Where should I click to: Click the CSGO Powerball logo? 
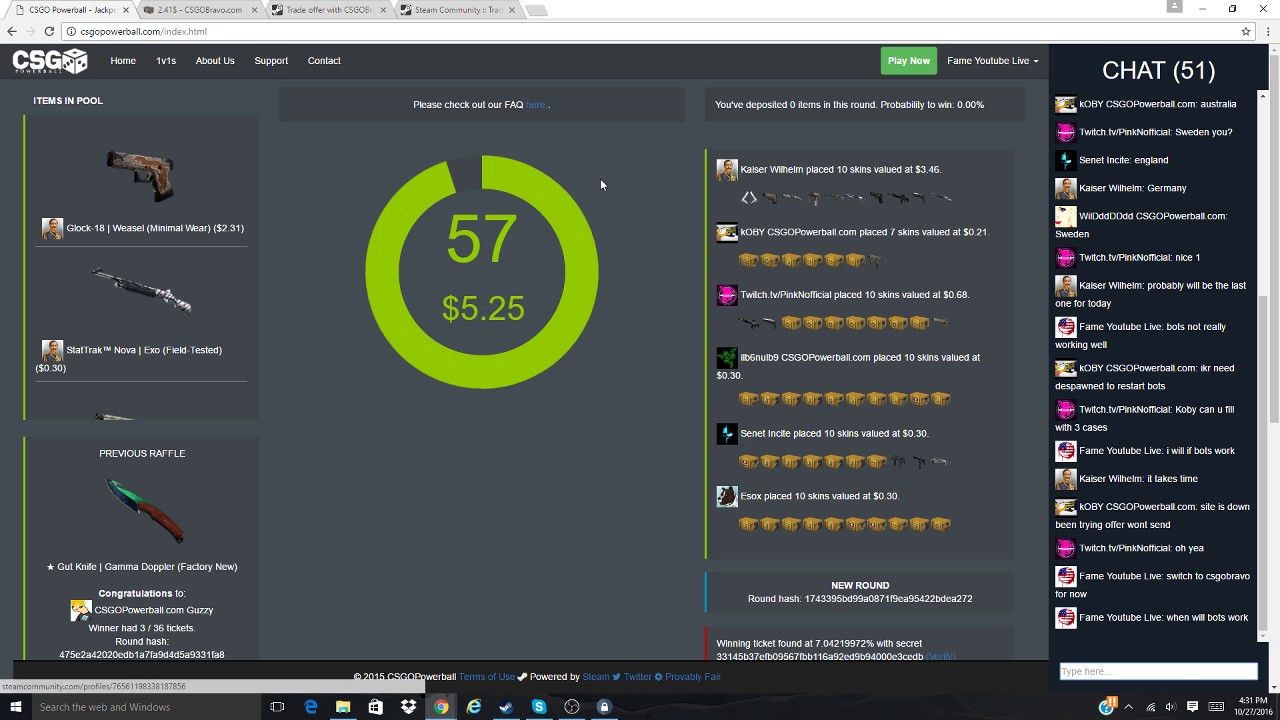[x=50, y=61]
